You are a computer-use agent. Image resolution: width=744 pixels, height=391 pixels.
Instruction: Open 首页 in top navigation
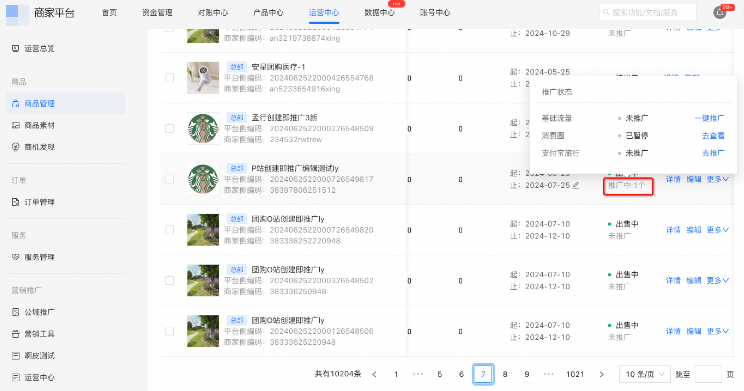click(x=110, y=13)
